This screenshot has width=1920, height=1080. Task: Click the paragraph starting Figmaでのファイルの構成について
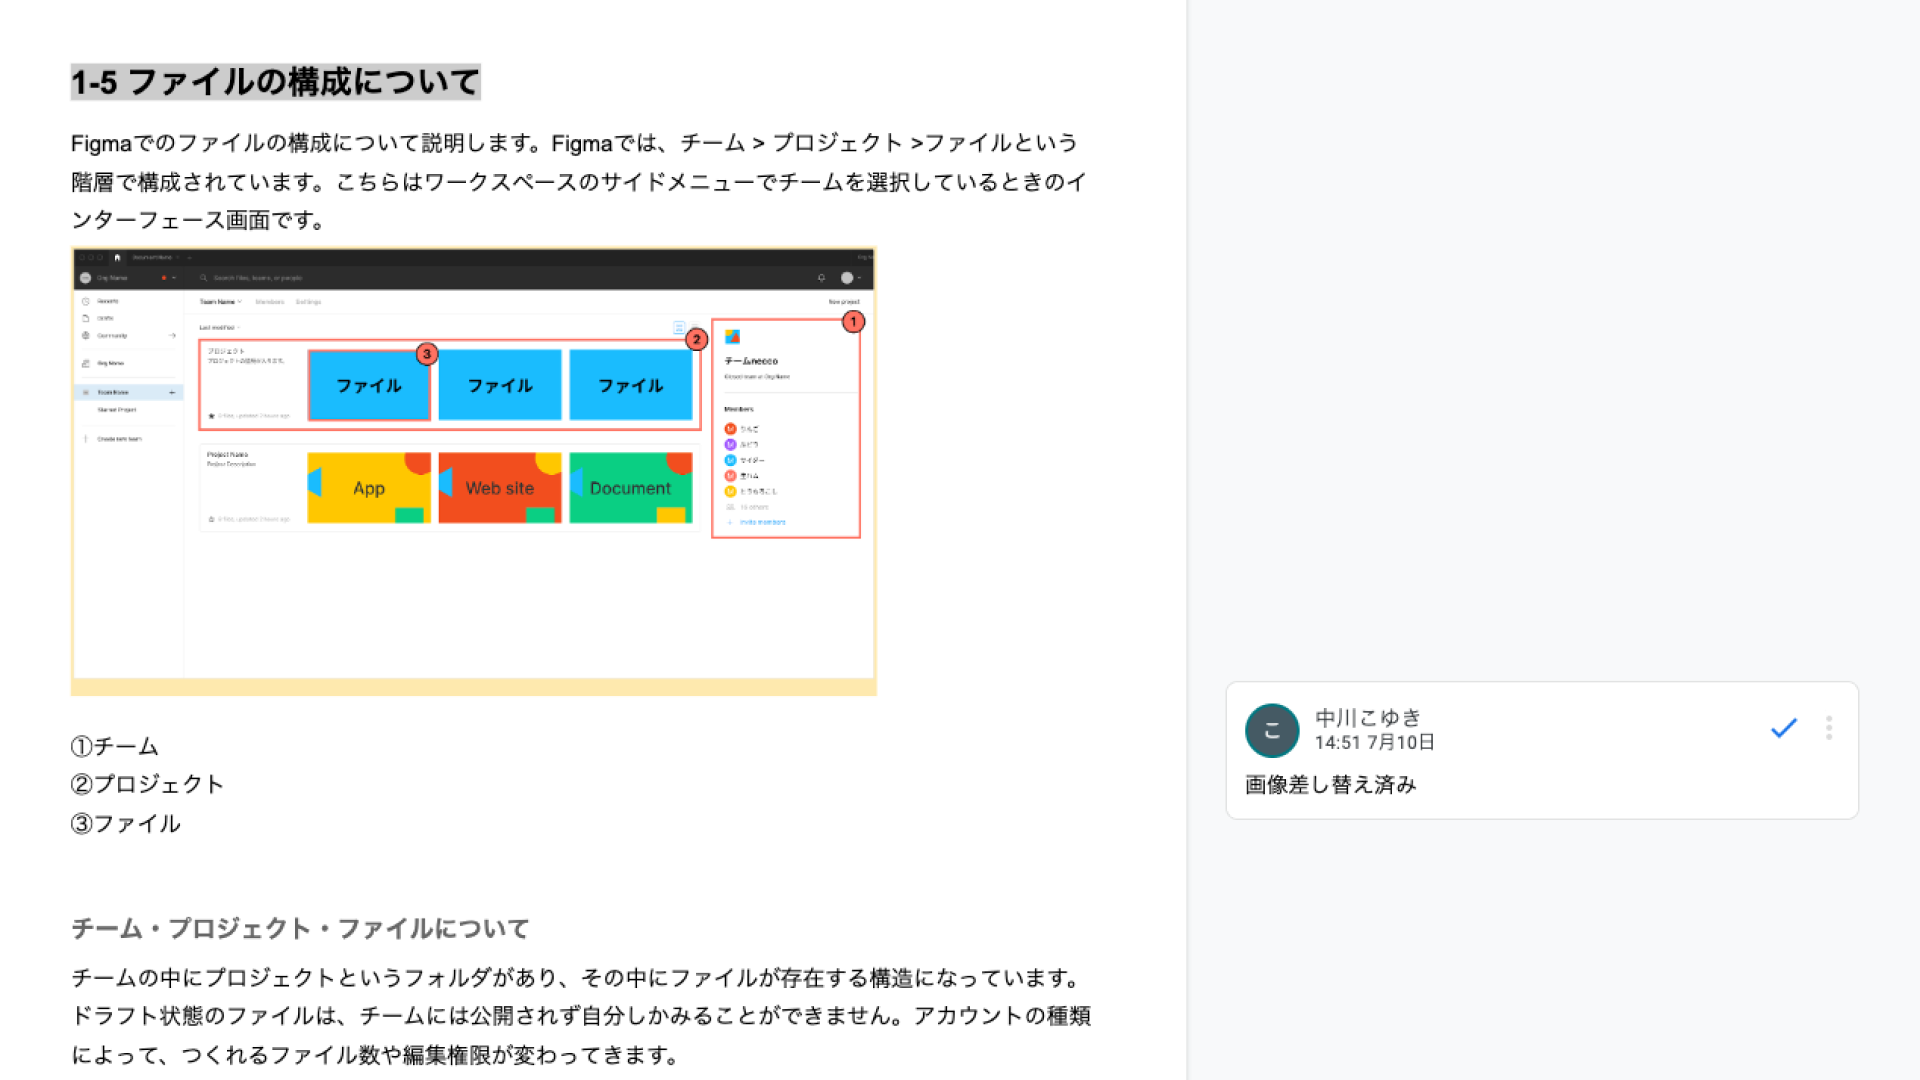click(580, 181)
